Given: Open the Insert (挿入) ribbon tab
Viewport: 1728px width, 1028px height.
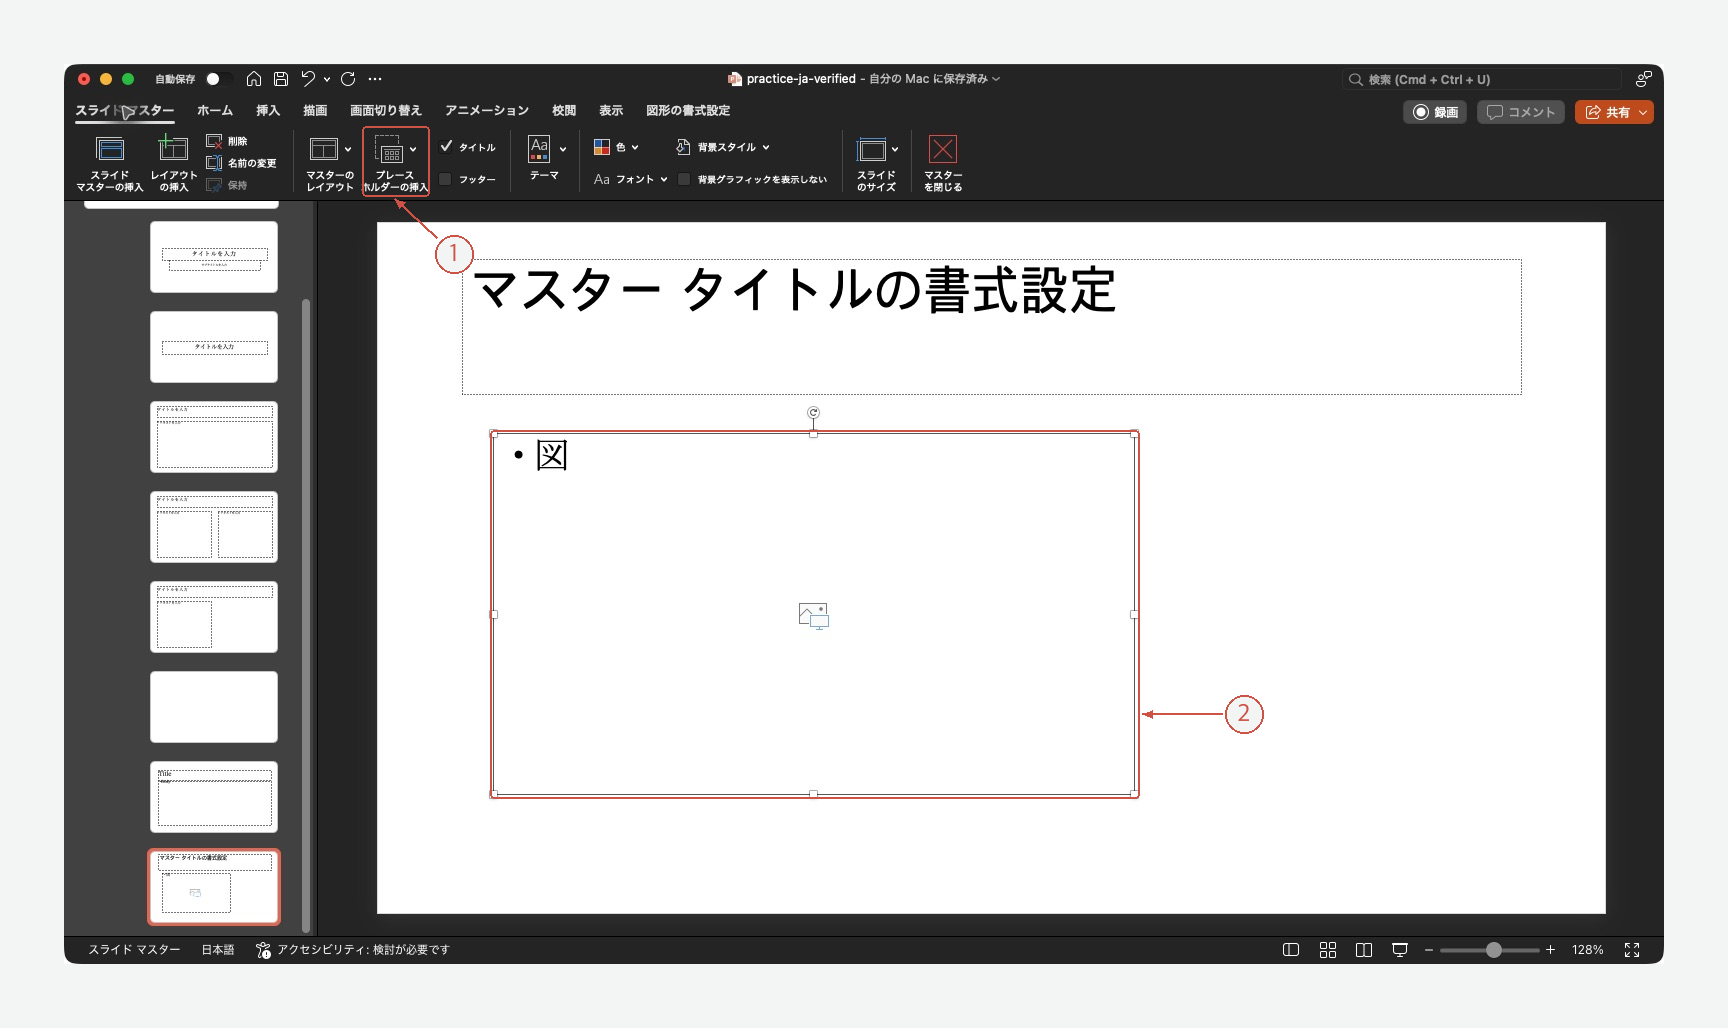Looking at the screenshot, I should pos(268,111).
